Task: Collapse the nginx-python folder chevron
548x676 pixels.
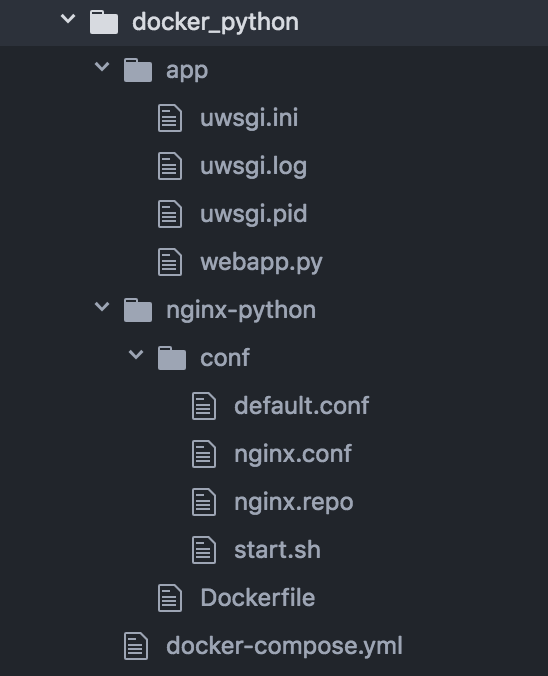Action: 102,307
